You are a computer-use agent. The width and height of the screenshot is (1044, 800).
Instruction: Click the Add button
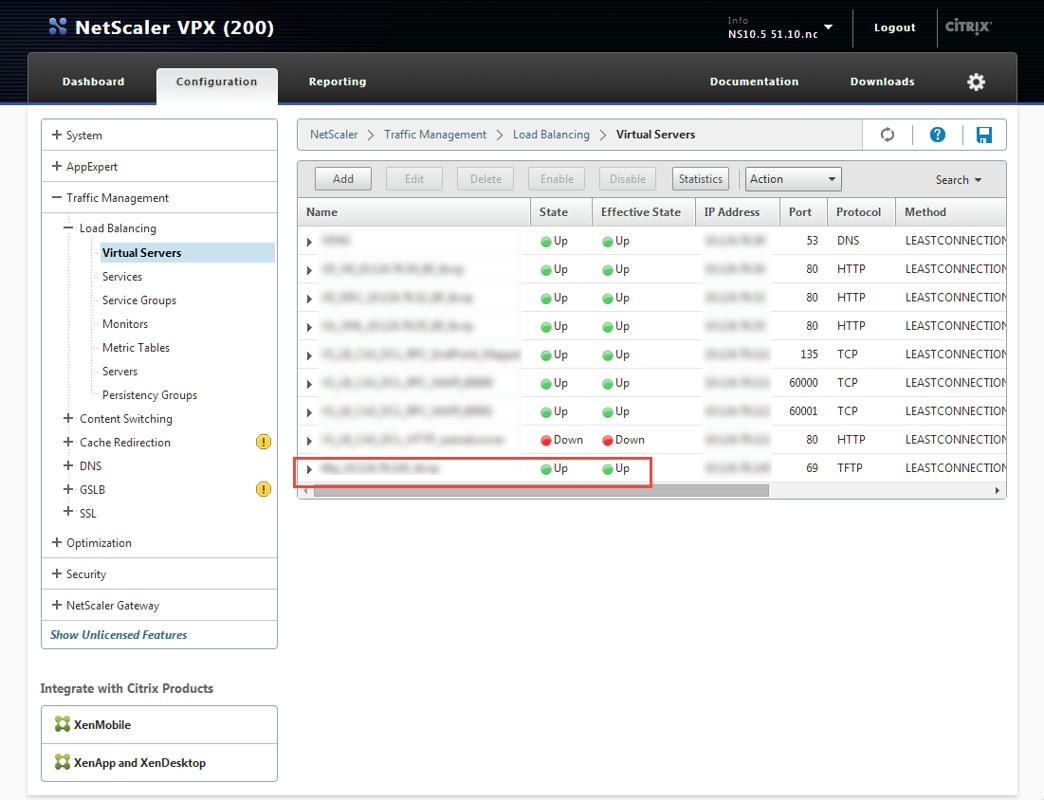[x=343, y=179]
